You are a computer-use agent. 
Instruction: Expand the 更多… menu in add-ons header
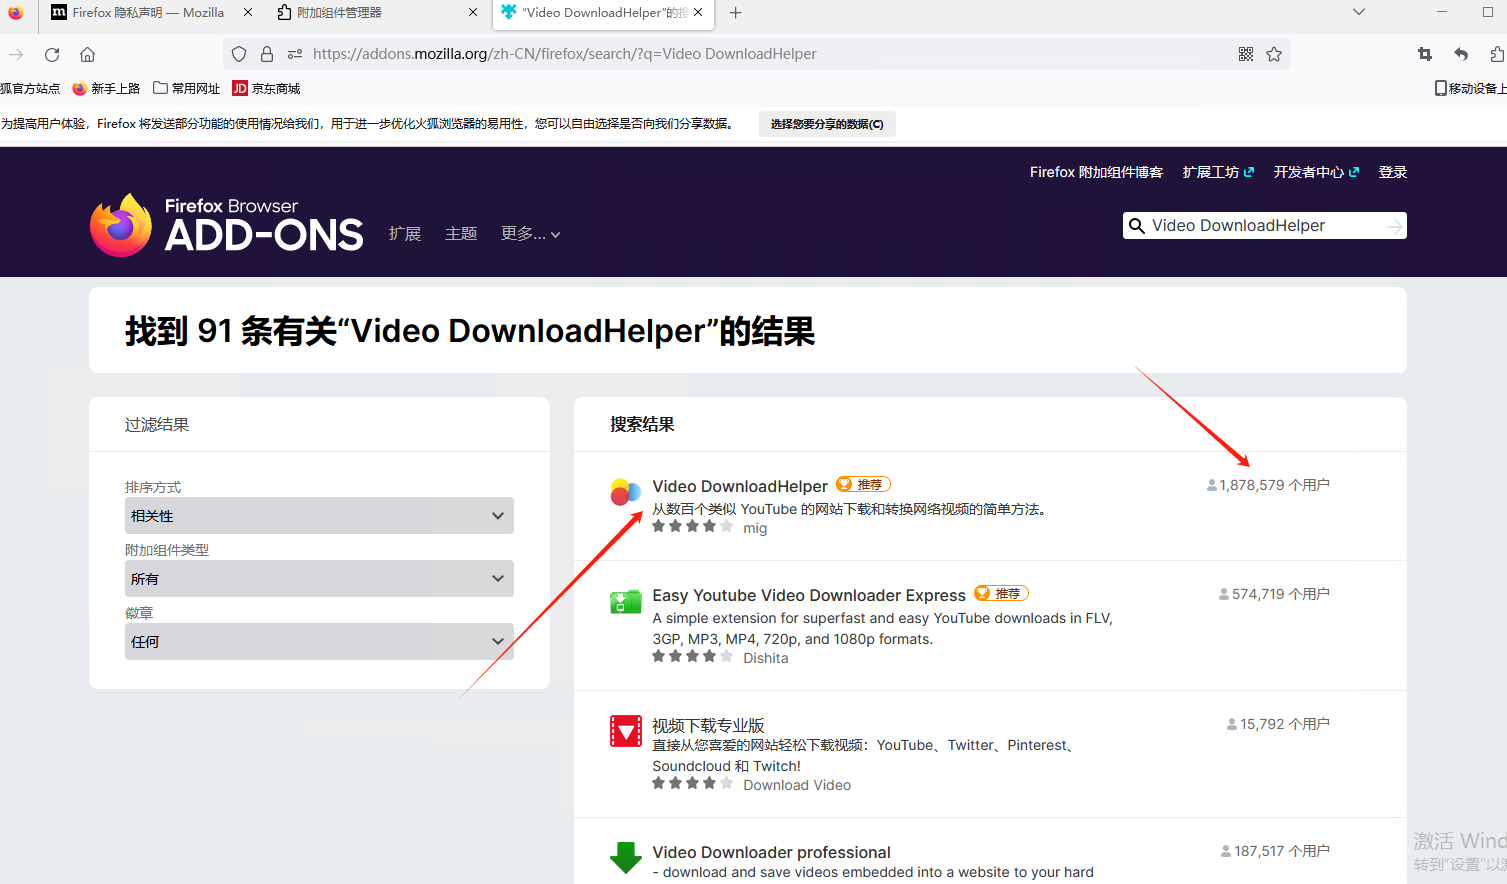pyautogui.click(x=530, y=234)
